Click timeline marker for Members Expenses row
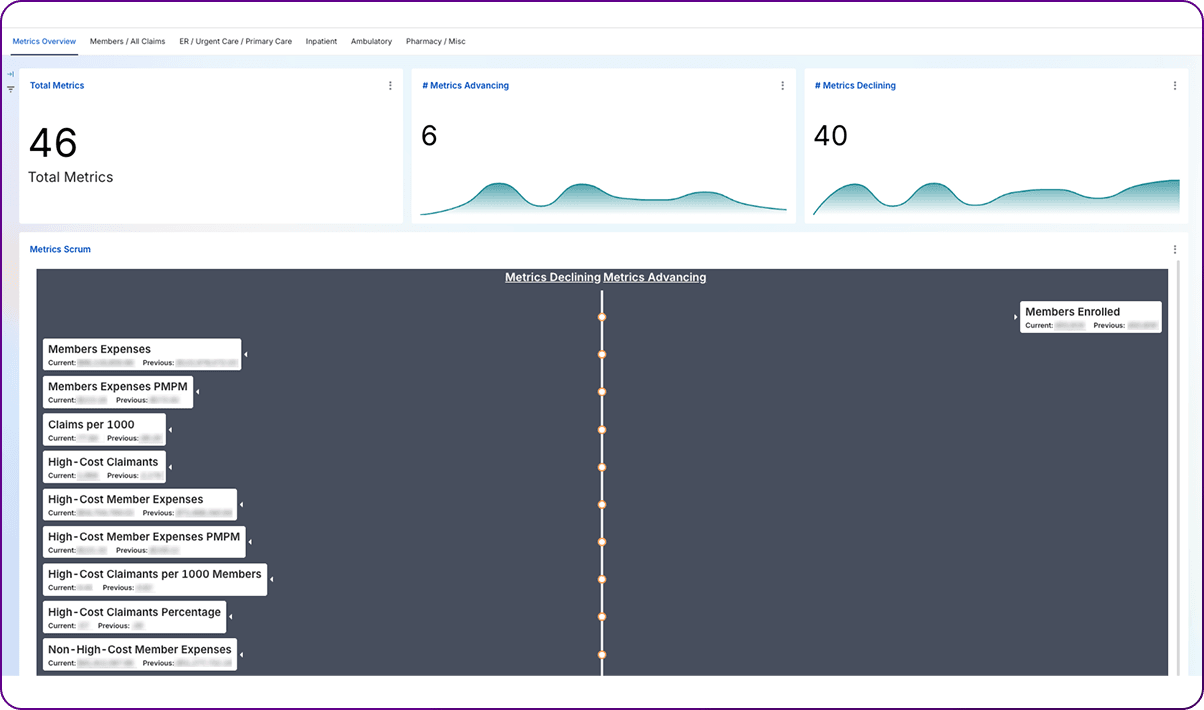The height and width of the screenshot is (710, 1204). (x=602, y=354)
